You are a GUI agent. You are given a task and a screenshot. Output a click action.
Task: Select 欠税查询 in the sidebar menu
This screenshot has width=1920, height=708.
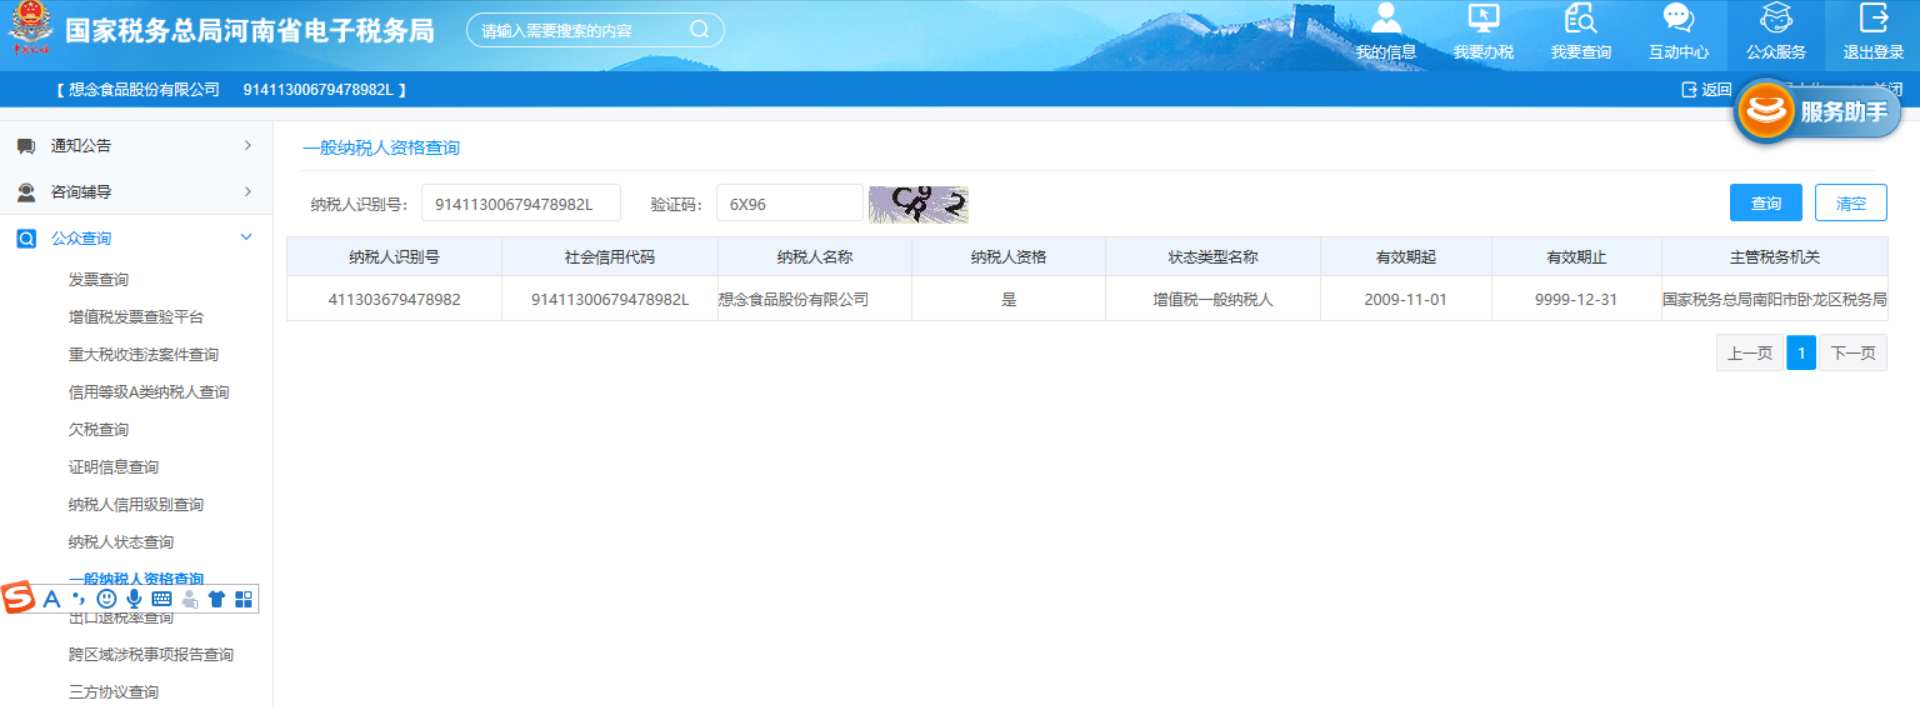98,430
